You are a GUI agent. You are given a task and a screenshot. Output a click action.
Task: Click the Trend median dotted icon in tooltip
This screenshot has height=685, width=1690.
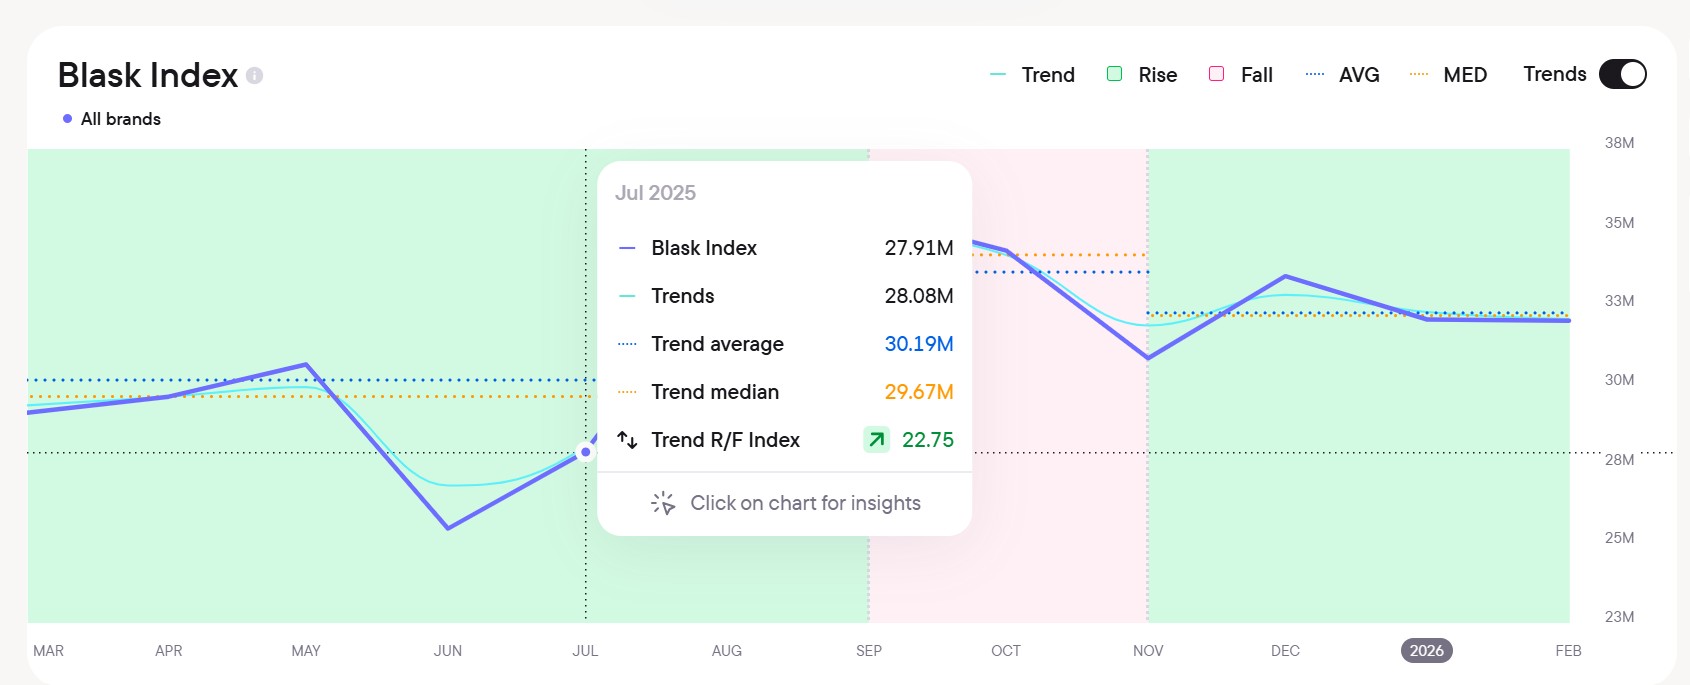pos(627,392)
